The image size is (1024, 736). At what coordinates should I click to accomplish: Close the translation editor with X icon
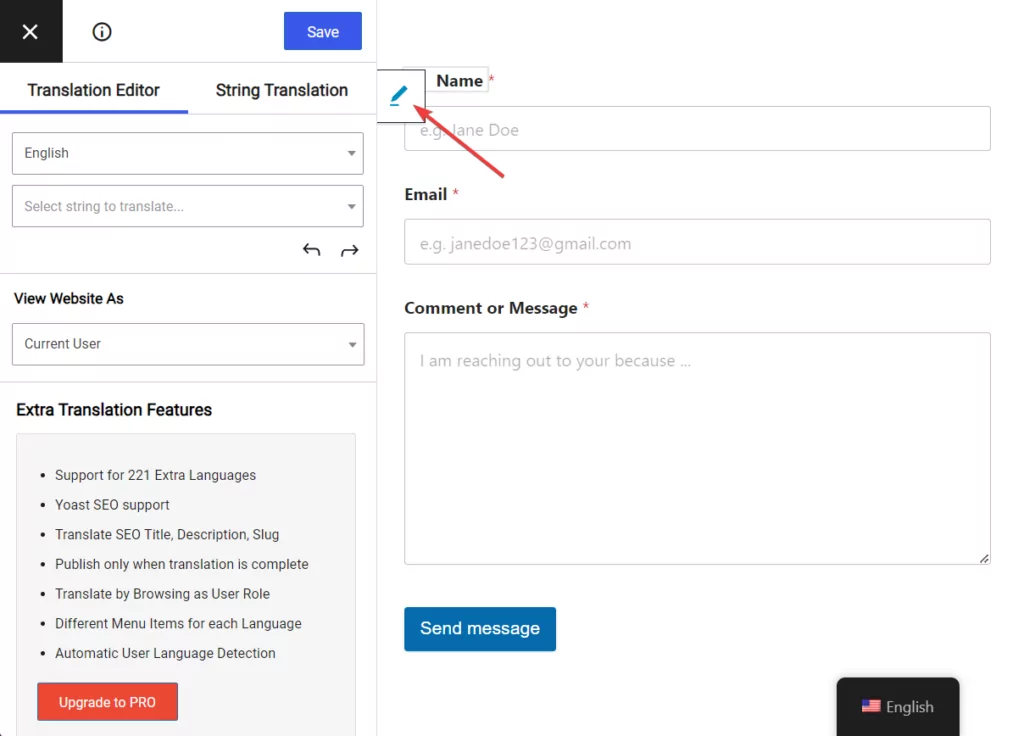(30, 31)
